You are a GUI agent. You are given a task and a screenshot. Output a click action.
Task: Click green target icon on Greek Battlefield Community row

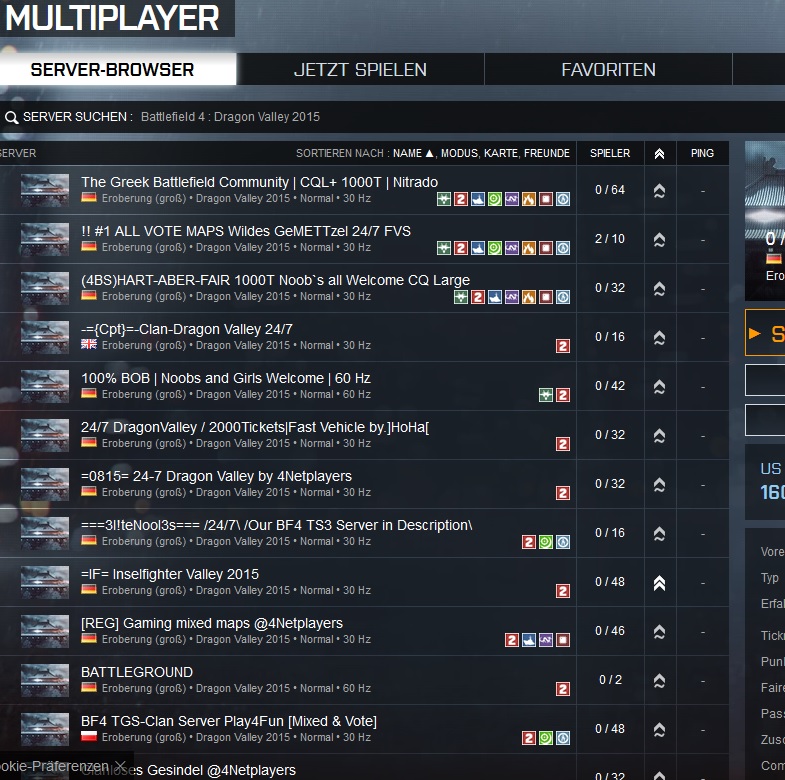pyautogui.click(x=495, y=199)
